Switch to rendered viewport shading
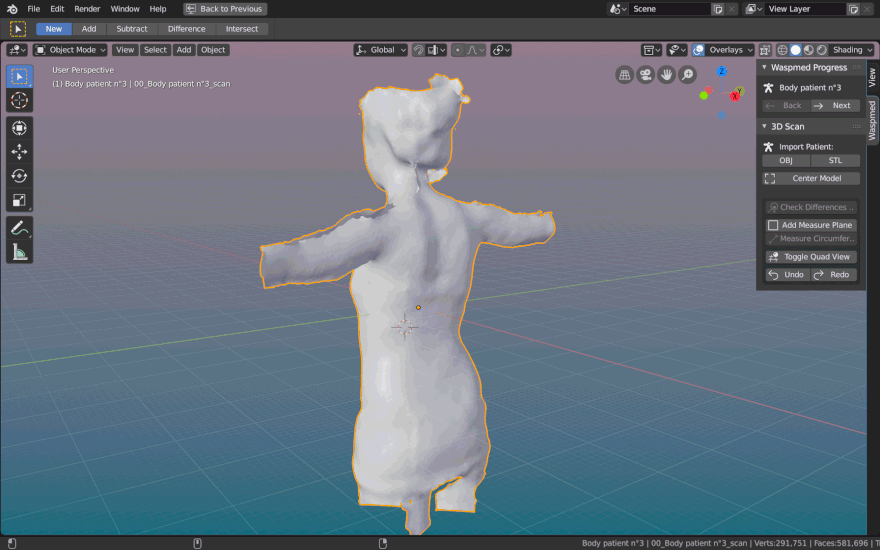 pyautogui.click(x=822, y=50)
